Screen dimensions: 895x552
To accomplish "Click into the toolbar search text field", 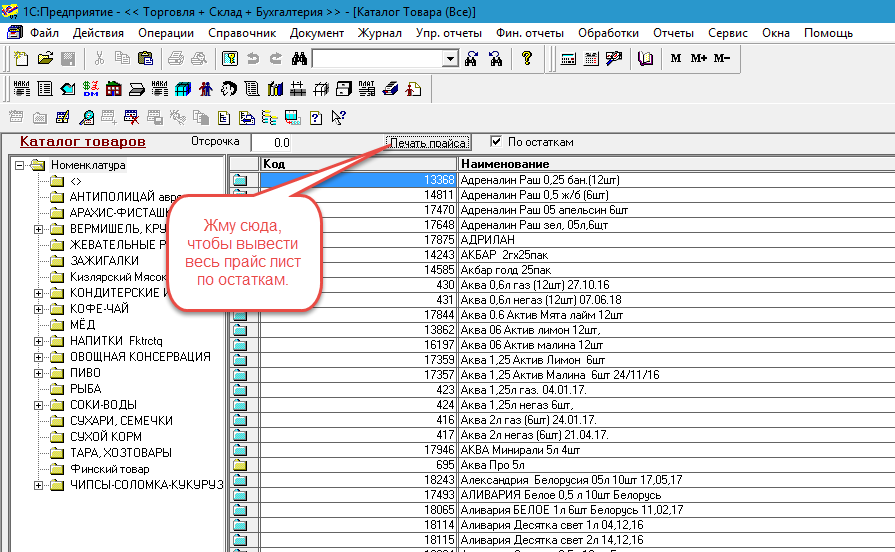I will (378, 58).
